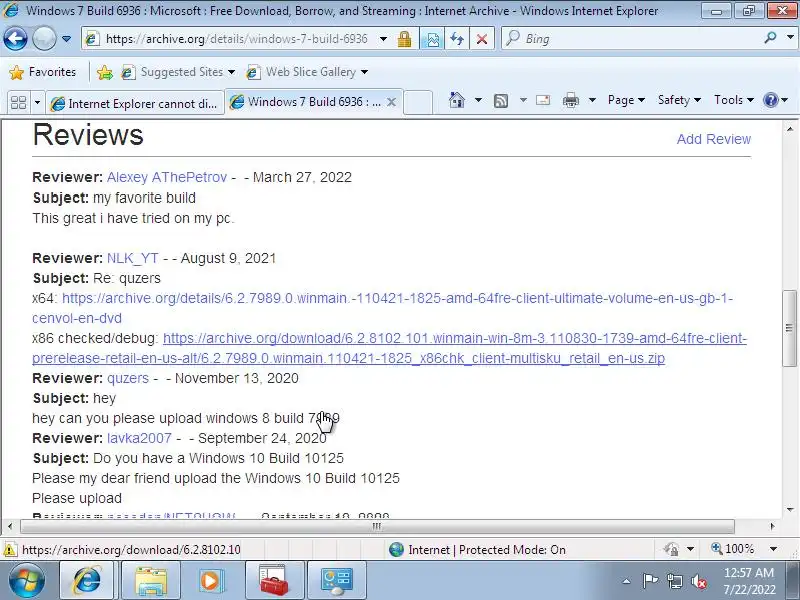
Task: Toggle Compatibility View icon
Action: [x=432, y=39]
